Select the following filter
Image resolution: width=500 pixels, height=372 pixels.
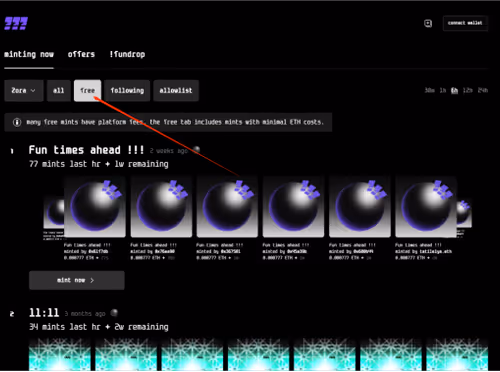pos(127,90)
